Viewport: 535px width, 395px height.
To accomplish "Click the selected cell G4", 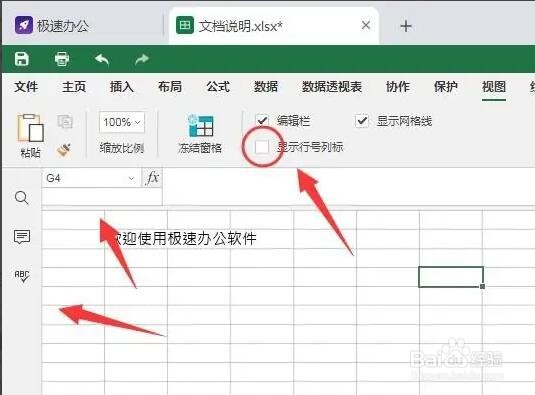I will pos(451,277).
